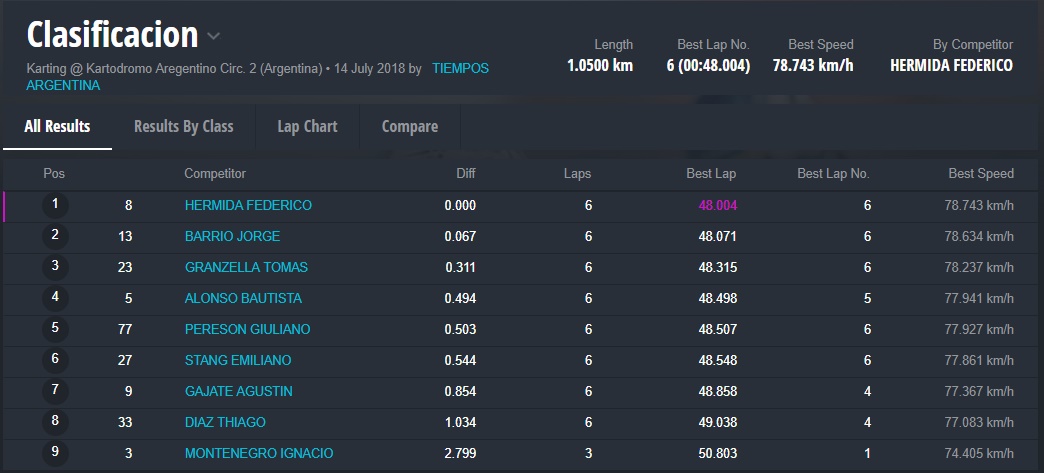
Task: Click the Best Lap column header
Action: [x=711, y=173]
